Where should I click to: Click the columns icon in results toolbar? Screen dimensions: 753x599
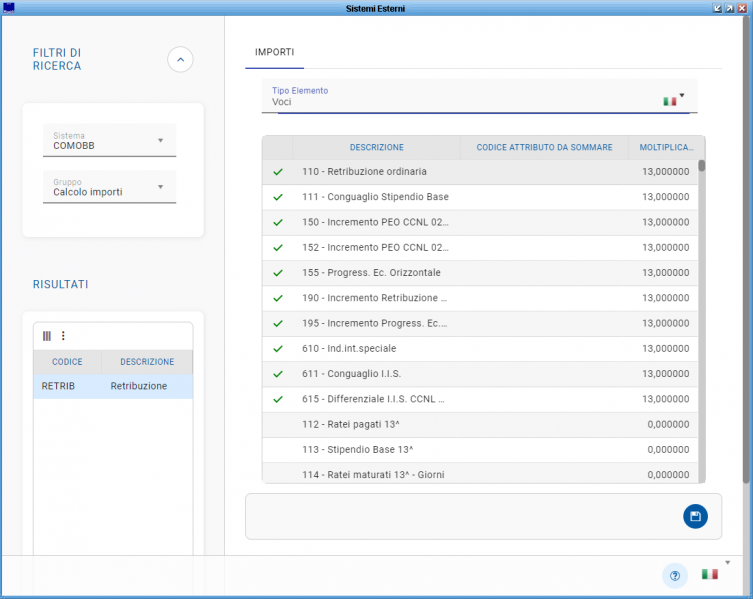pyautogui.click(x=46, y=336)
